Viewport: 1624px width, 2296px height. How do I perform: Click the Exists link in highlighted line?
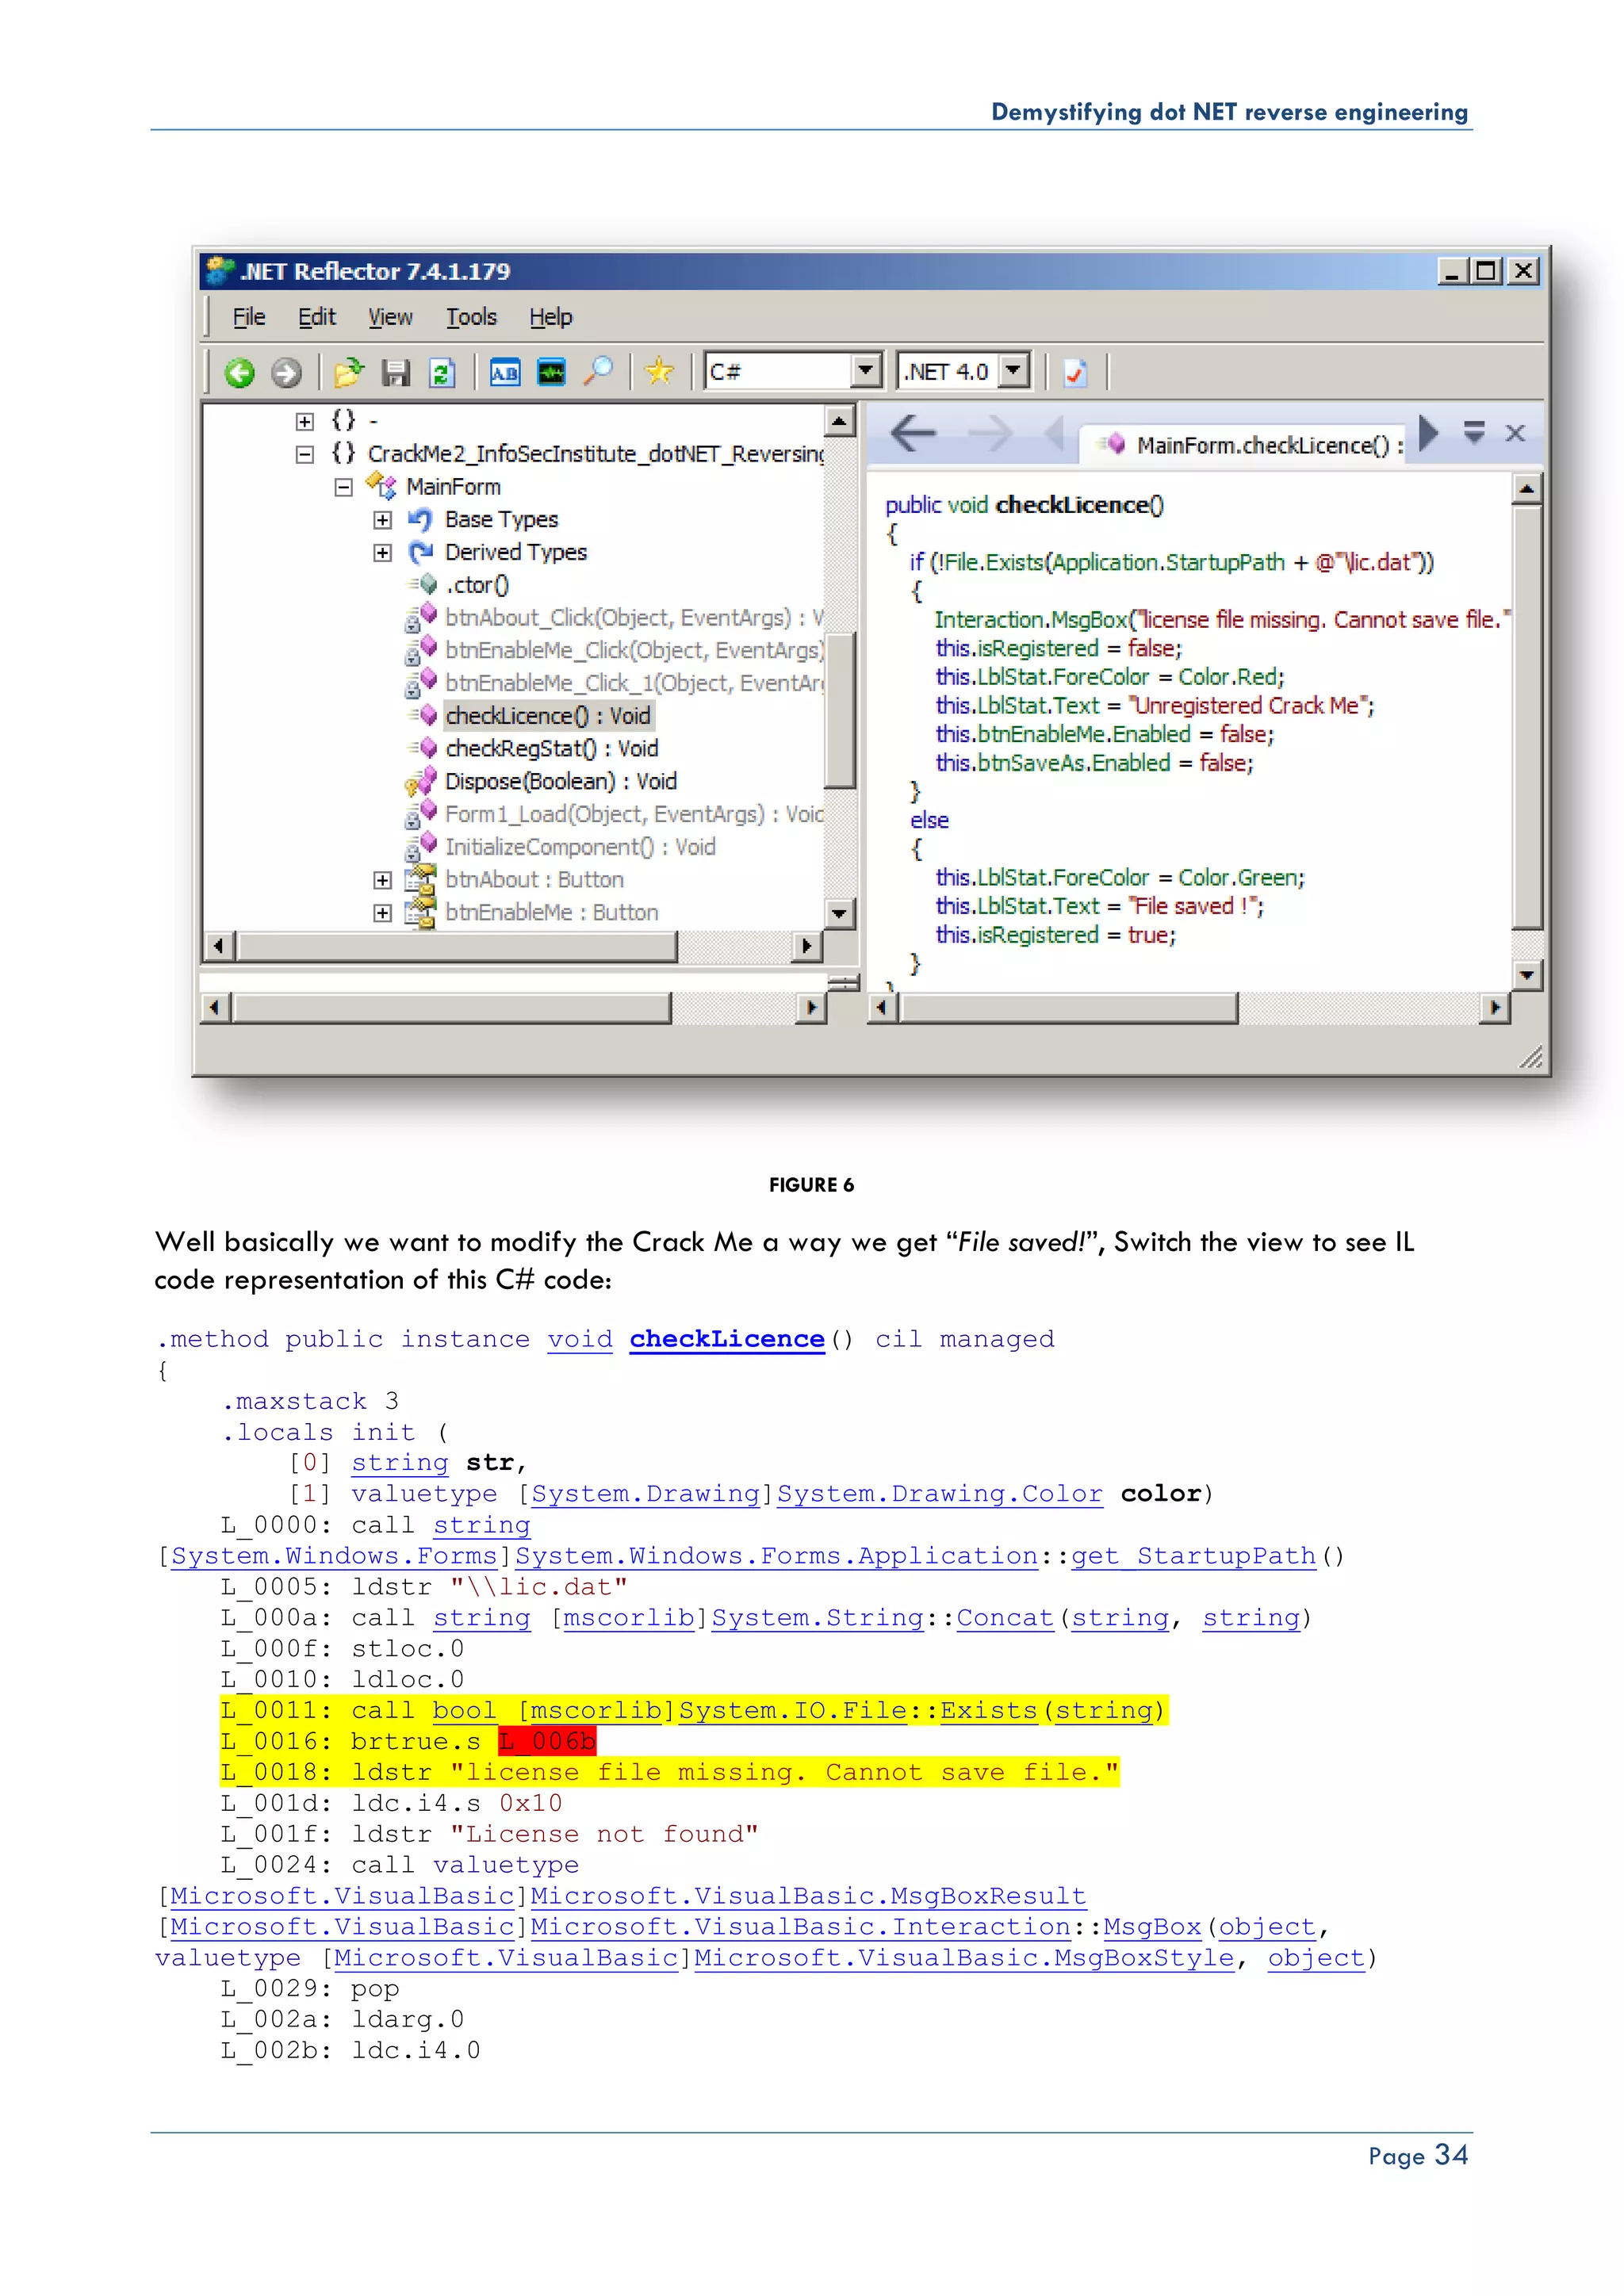point(988,1711)
